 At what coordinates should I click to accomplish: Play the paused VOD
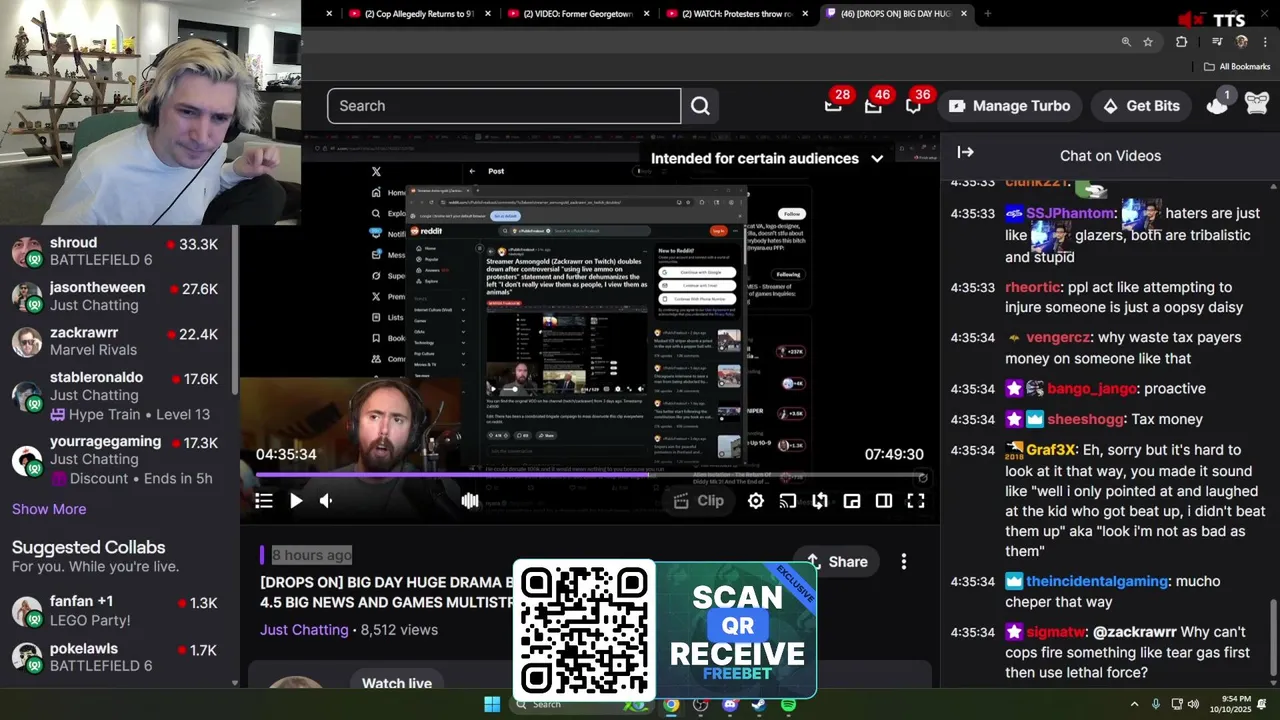pos(296,501)
